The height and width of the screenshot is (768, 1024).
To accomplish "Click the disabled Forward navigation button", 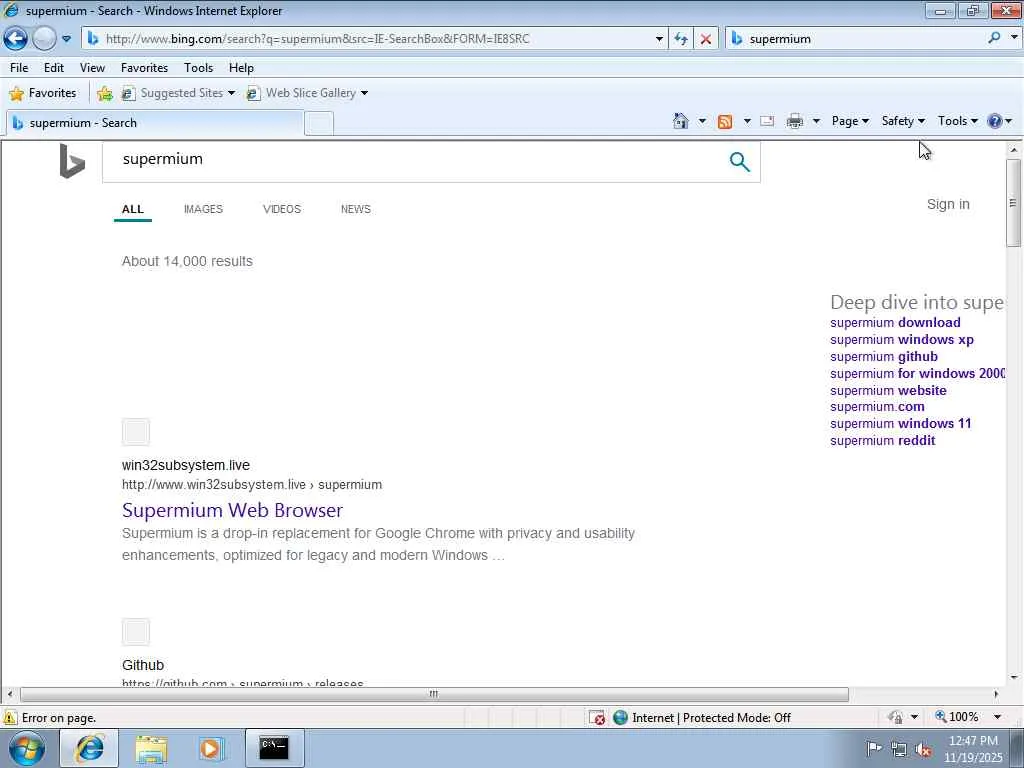I will point(44,39).
